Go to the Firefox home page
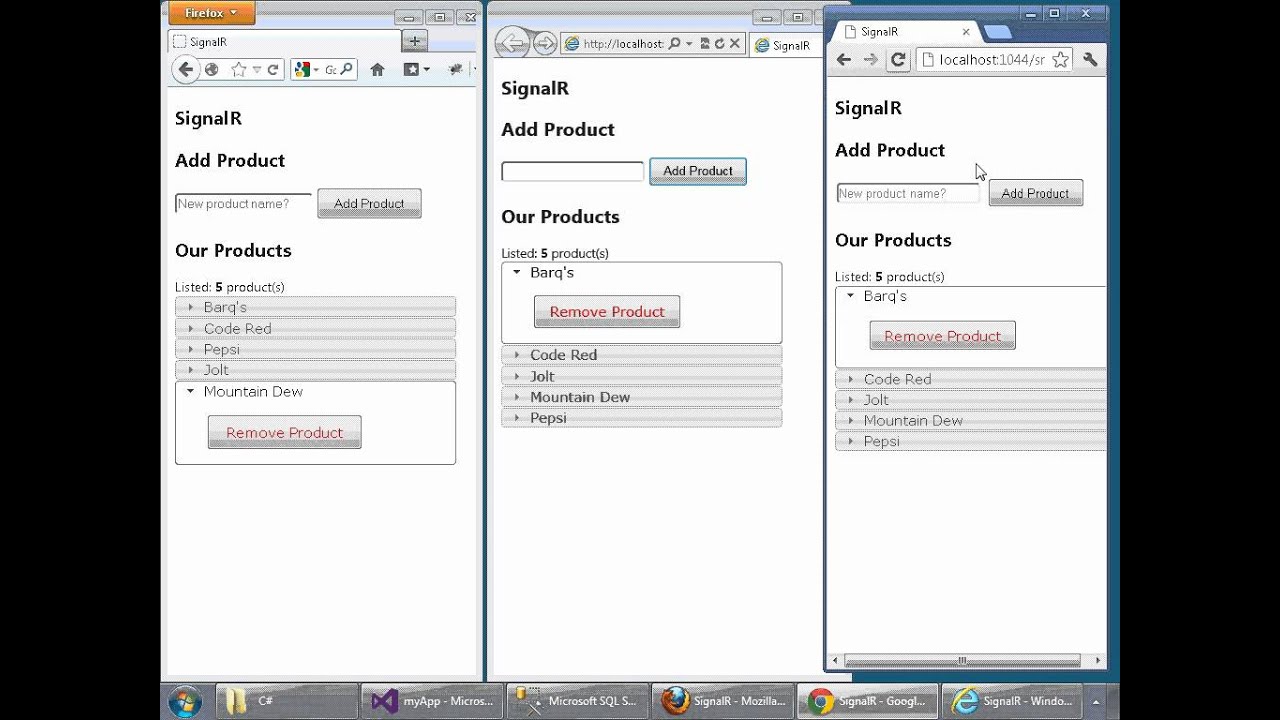Screen dimensions: 1280x720 [x=377, y=70]
